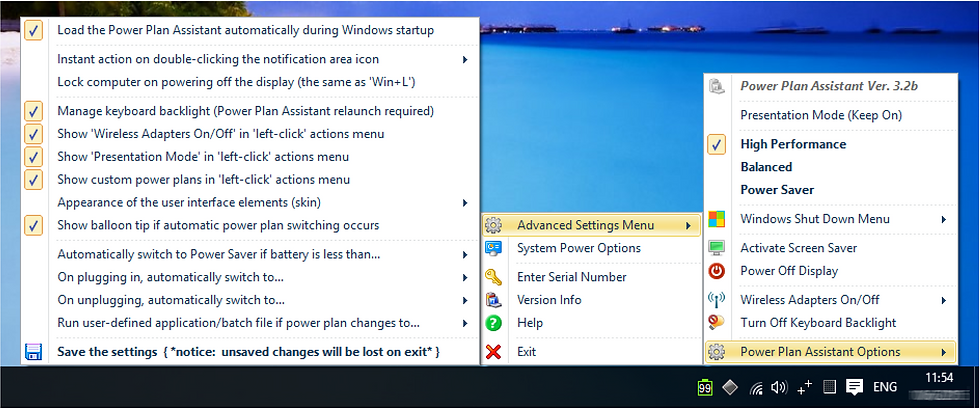Expand On unplugging submenu arrow
The image size is (980, 409).
coord(465,300)
